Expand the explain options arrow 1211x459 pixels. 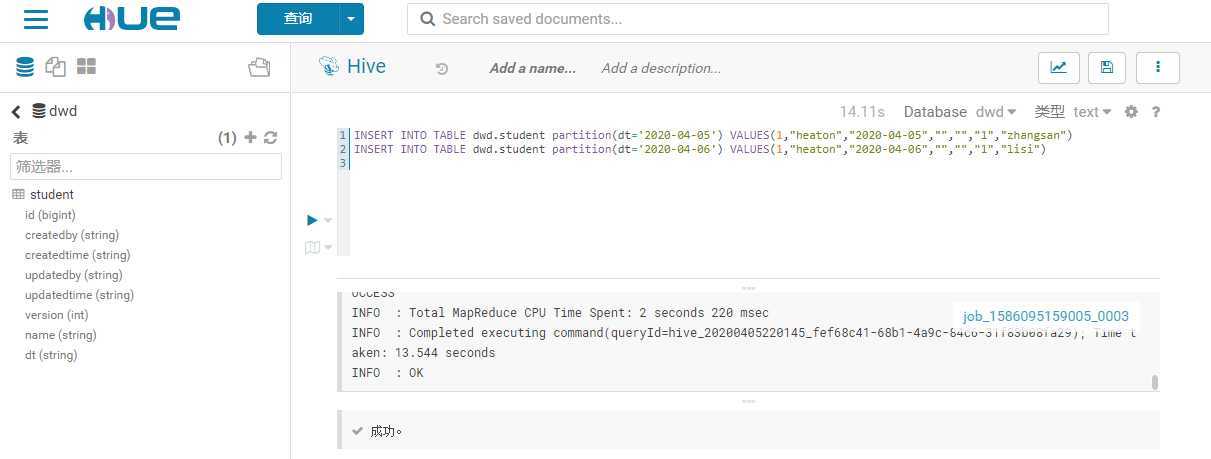(x=328, y=248)
